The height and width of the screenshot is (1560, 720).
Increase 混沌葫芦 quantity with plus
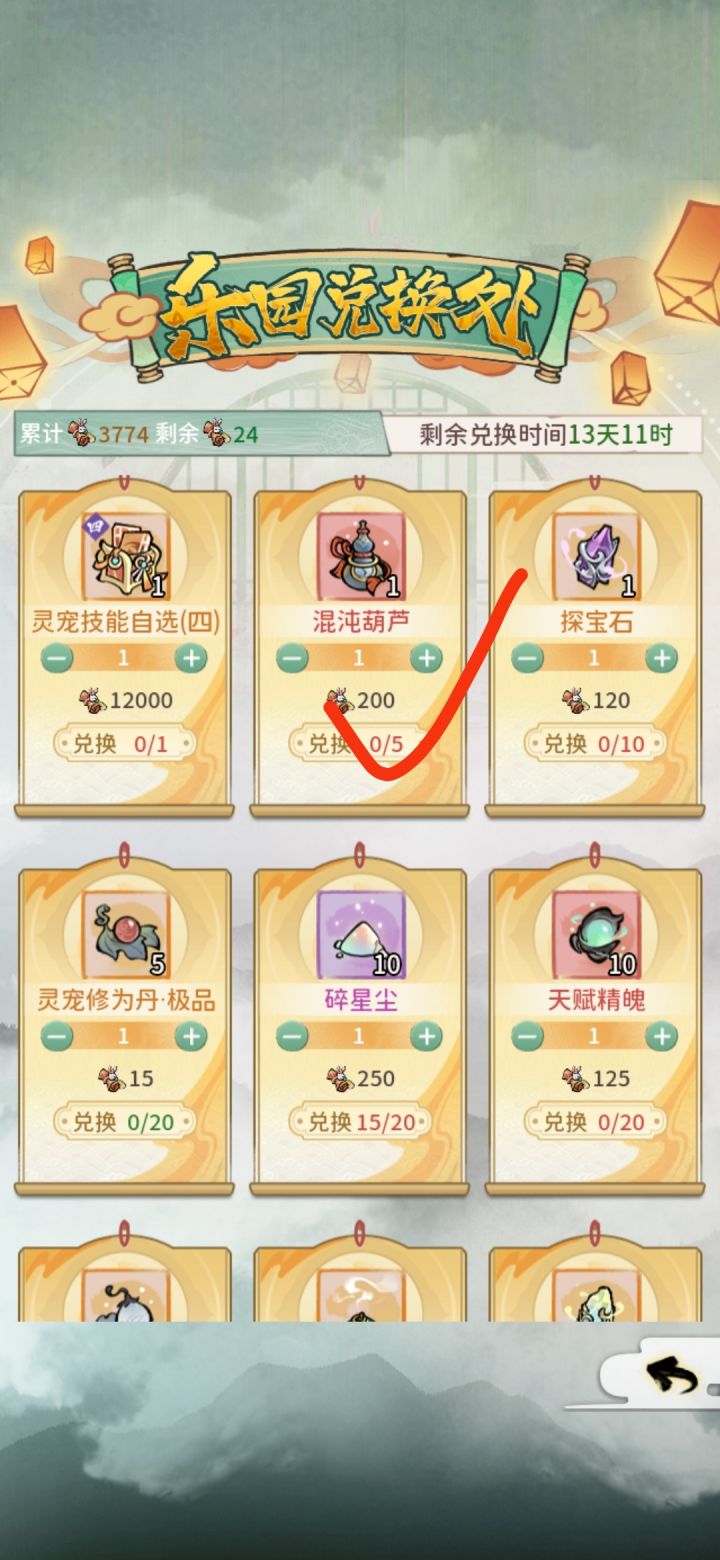pos(427,658)
